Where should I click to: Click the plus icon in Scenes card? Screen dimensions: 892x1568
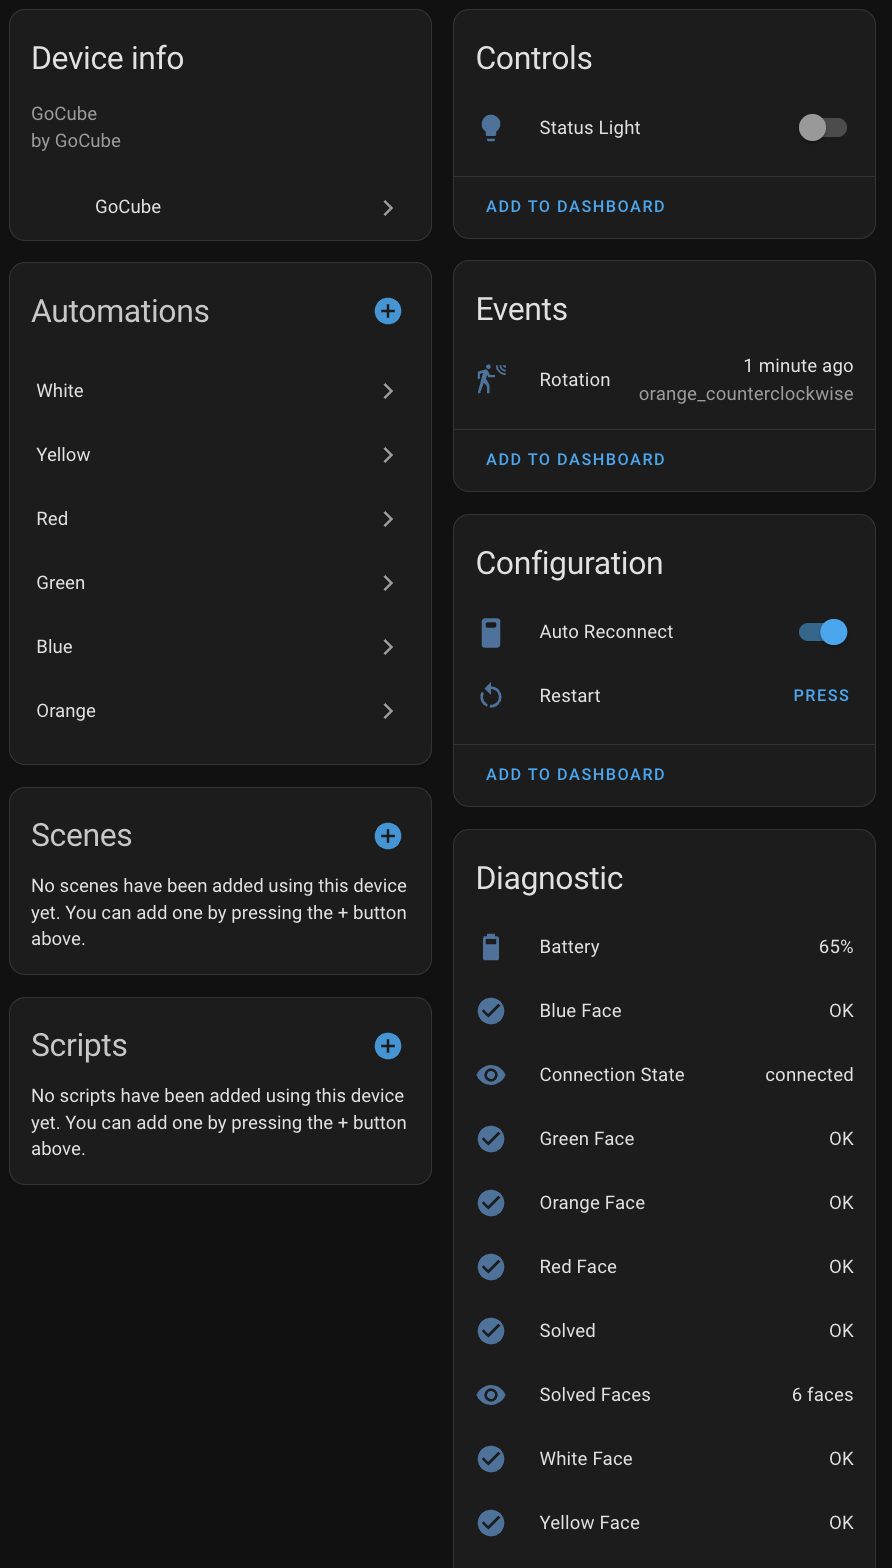(x=388, y=836)
